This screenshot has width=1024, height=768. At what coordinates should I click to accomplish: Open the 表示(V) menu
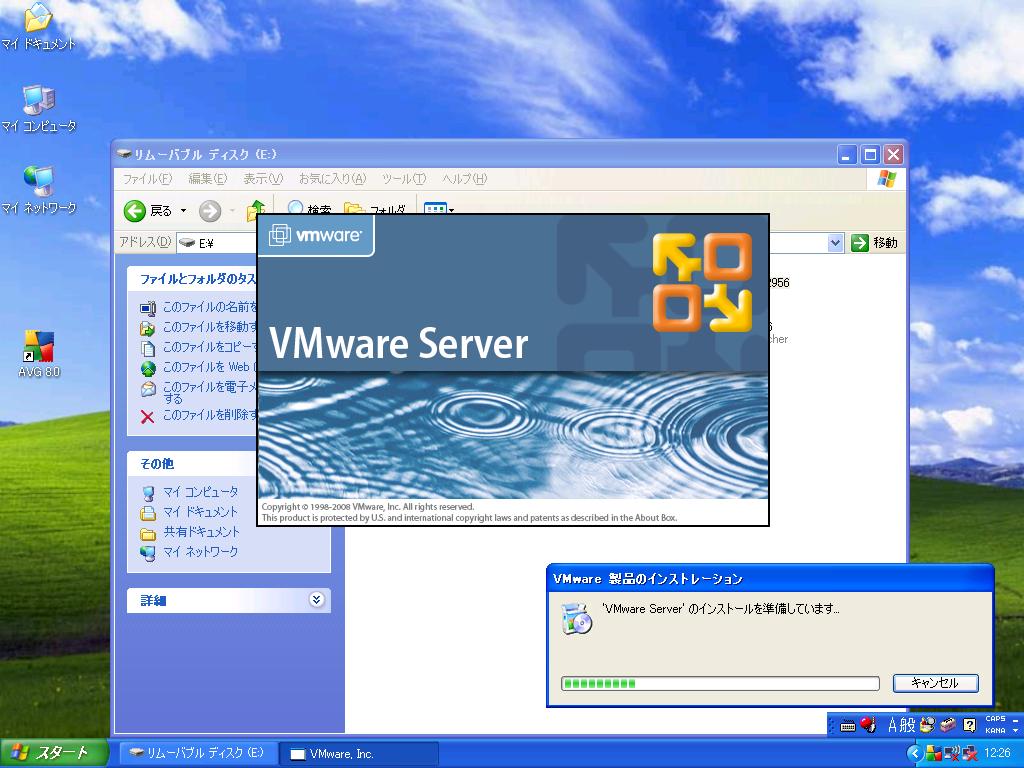click(x=263, y=179)
